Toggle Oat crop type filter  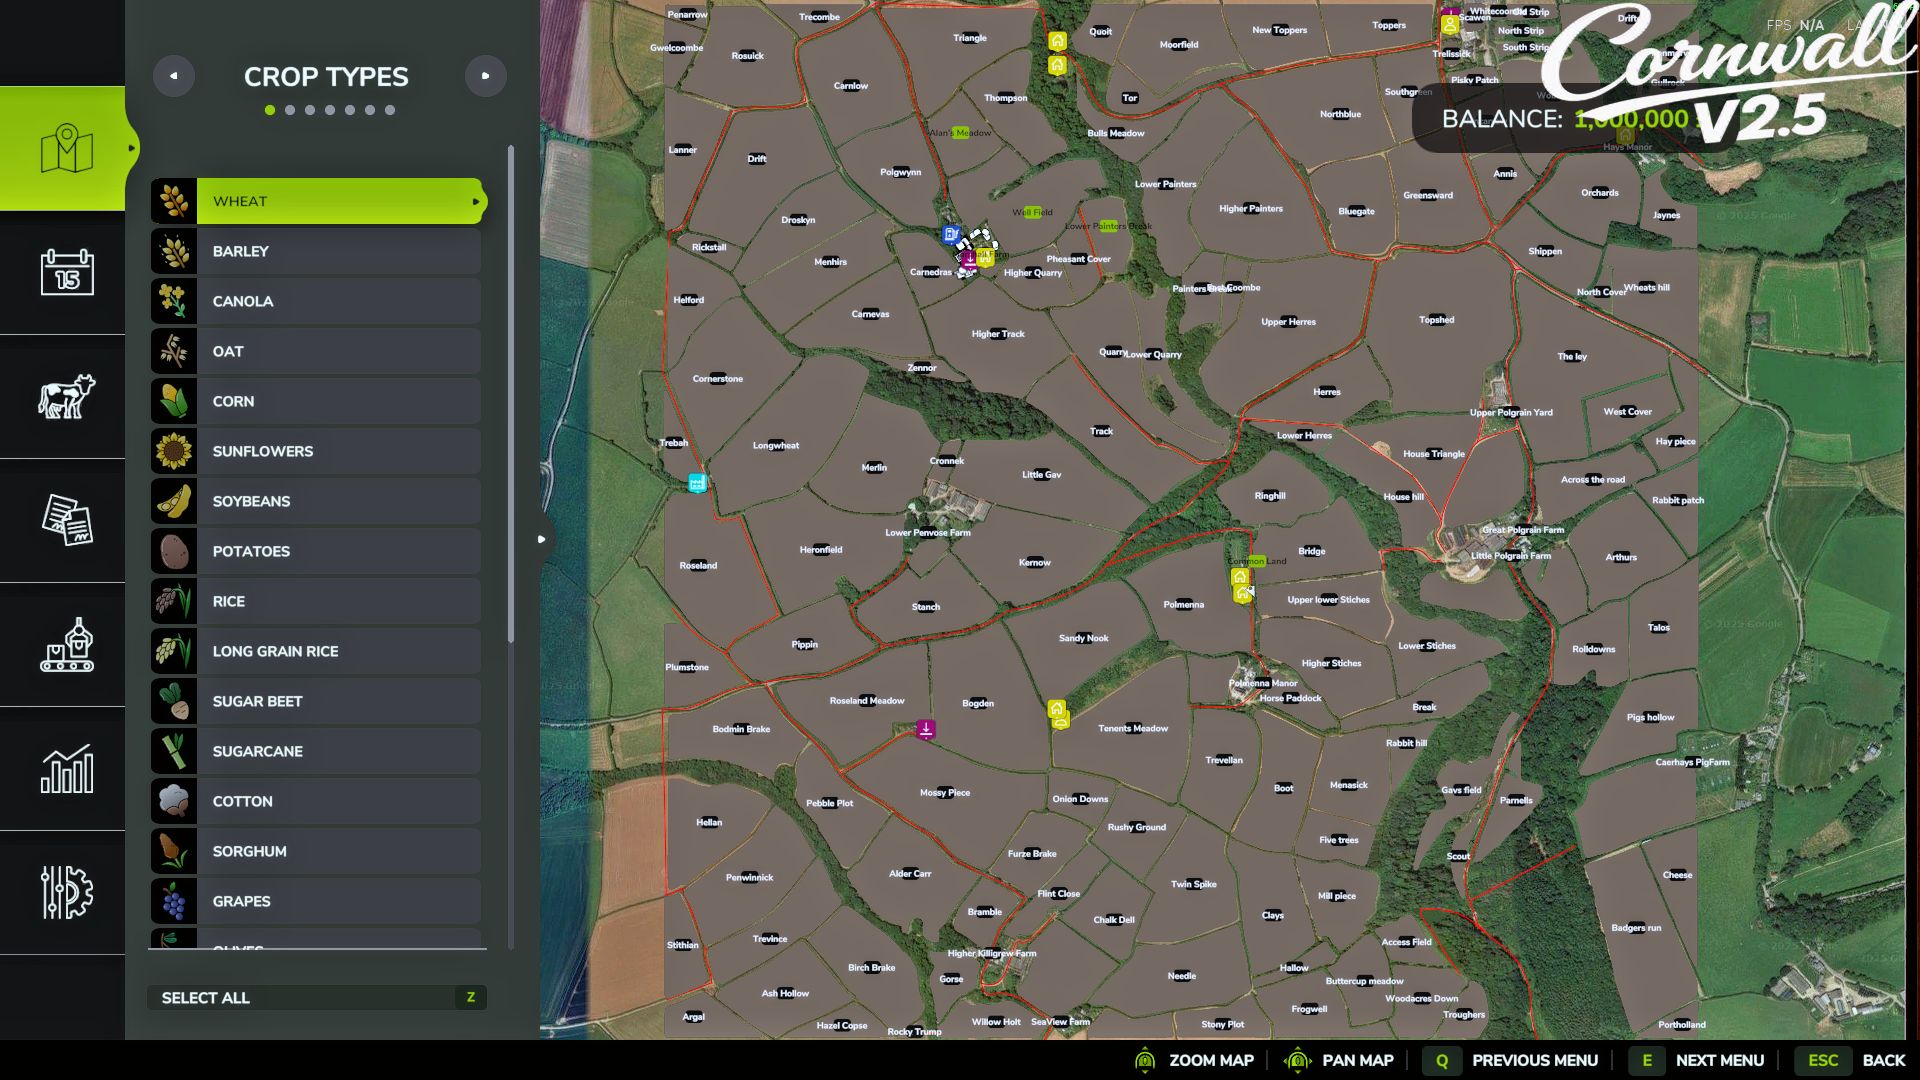pyautogui.click(x=316, y=351)
